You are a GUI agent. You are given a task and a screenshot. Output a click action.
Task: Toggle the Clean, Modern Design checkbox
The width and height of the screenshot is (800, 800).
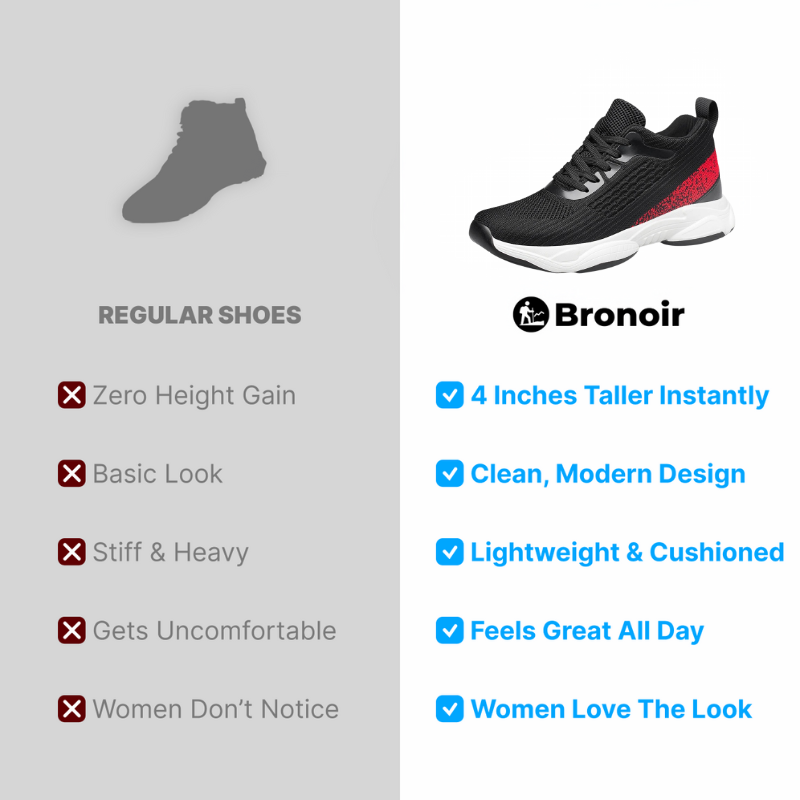coord(449,473)
